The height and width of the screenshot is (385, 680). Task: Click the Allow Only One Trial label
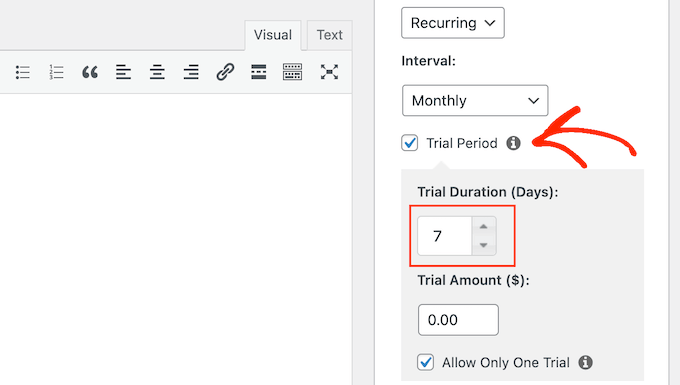[x=506, y=362]
